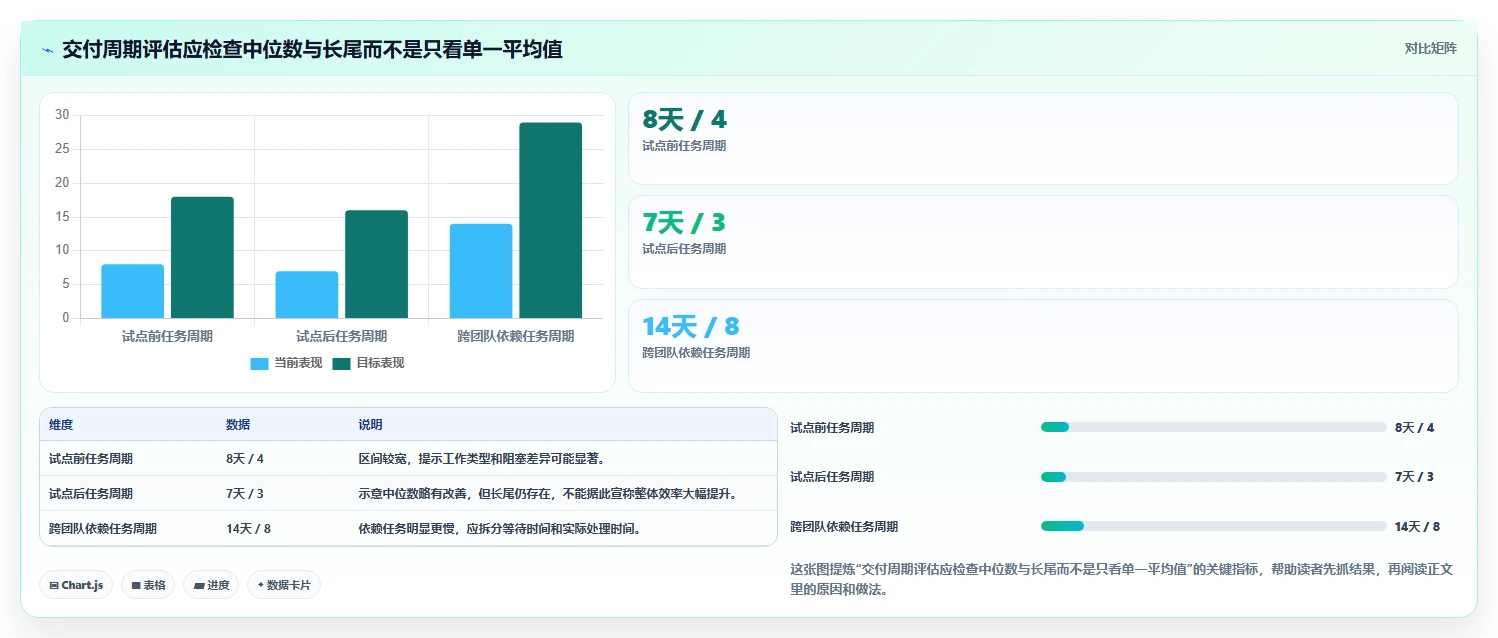Click the 试点前任务周期 target performance bar
This screenshot has height=638, width=1498.
[x=202, y=257]
